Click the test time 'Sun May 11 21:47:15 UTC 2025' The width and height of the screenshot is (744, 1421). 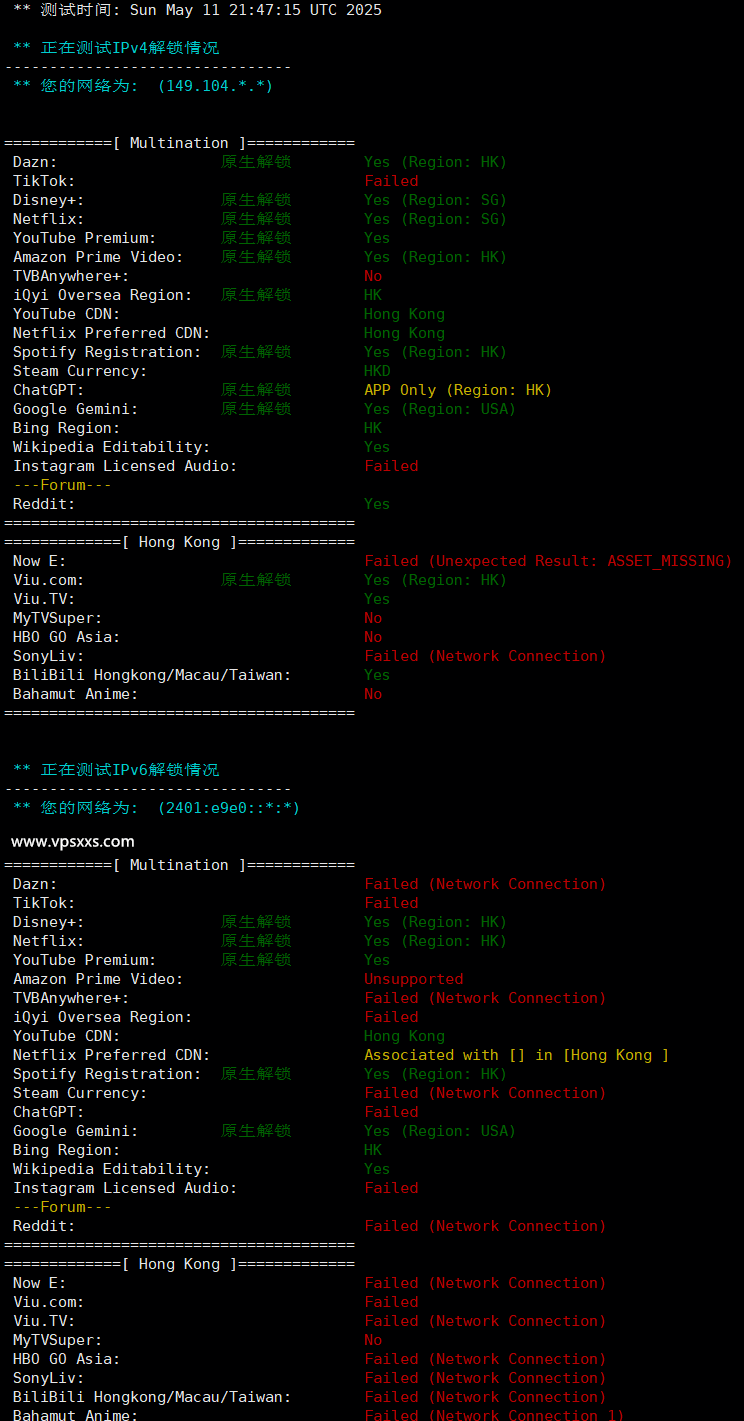(x=256, y=10)
